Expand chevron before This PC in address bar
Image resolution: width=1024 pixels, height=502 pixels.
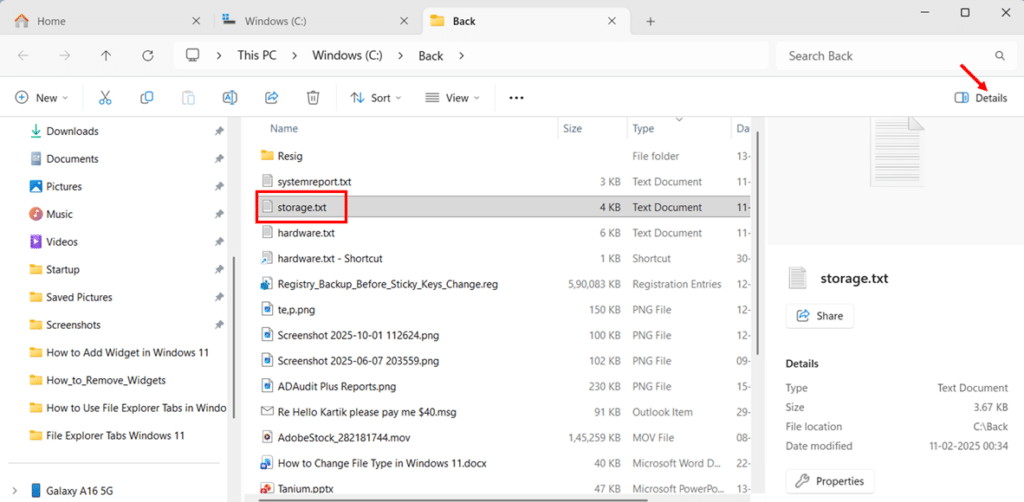click(x=220, y=55)
